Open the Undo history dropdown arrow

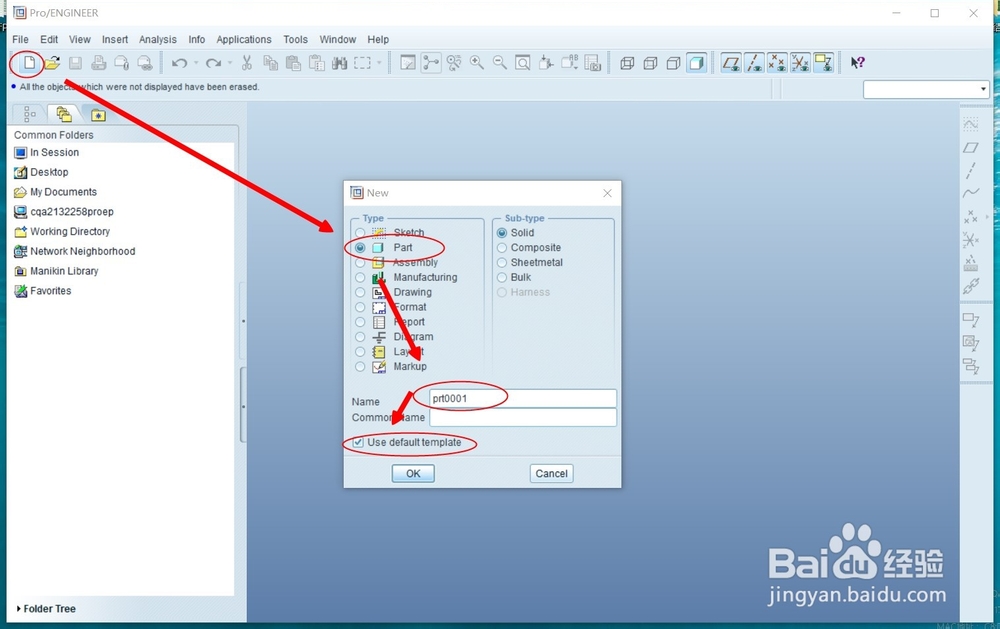196,63
